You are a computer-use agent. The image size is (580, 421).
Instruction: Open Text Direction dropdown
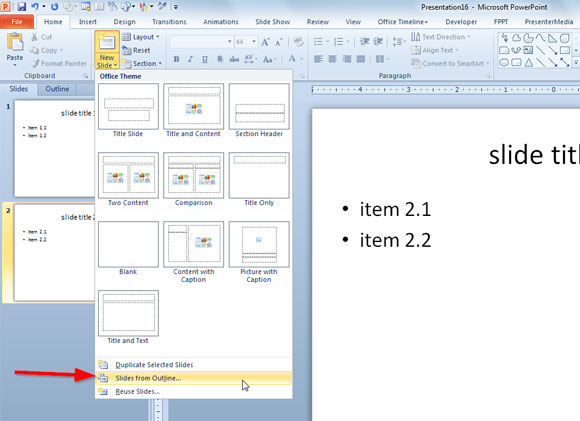point(441,37)
